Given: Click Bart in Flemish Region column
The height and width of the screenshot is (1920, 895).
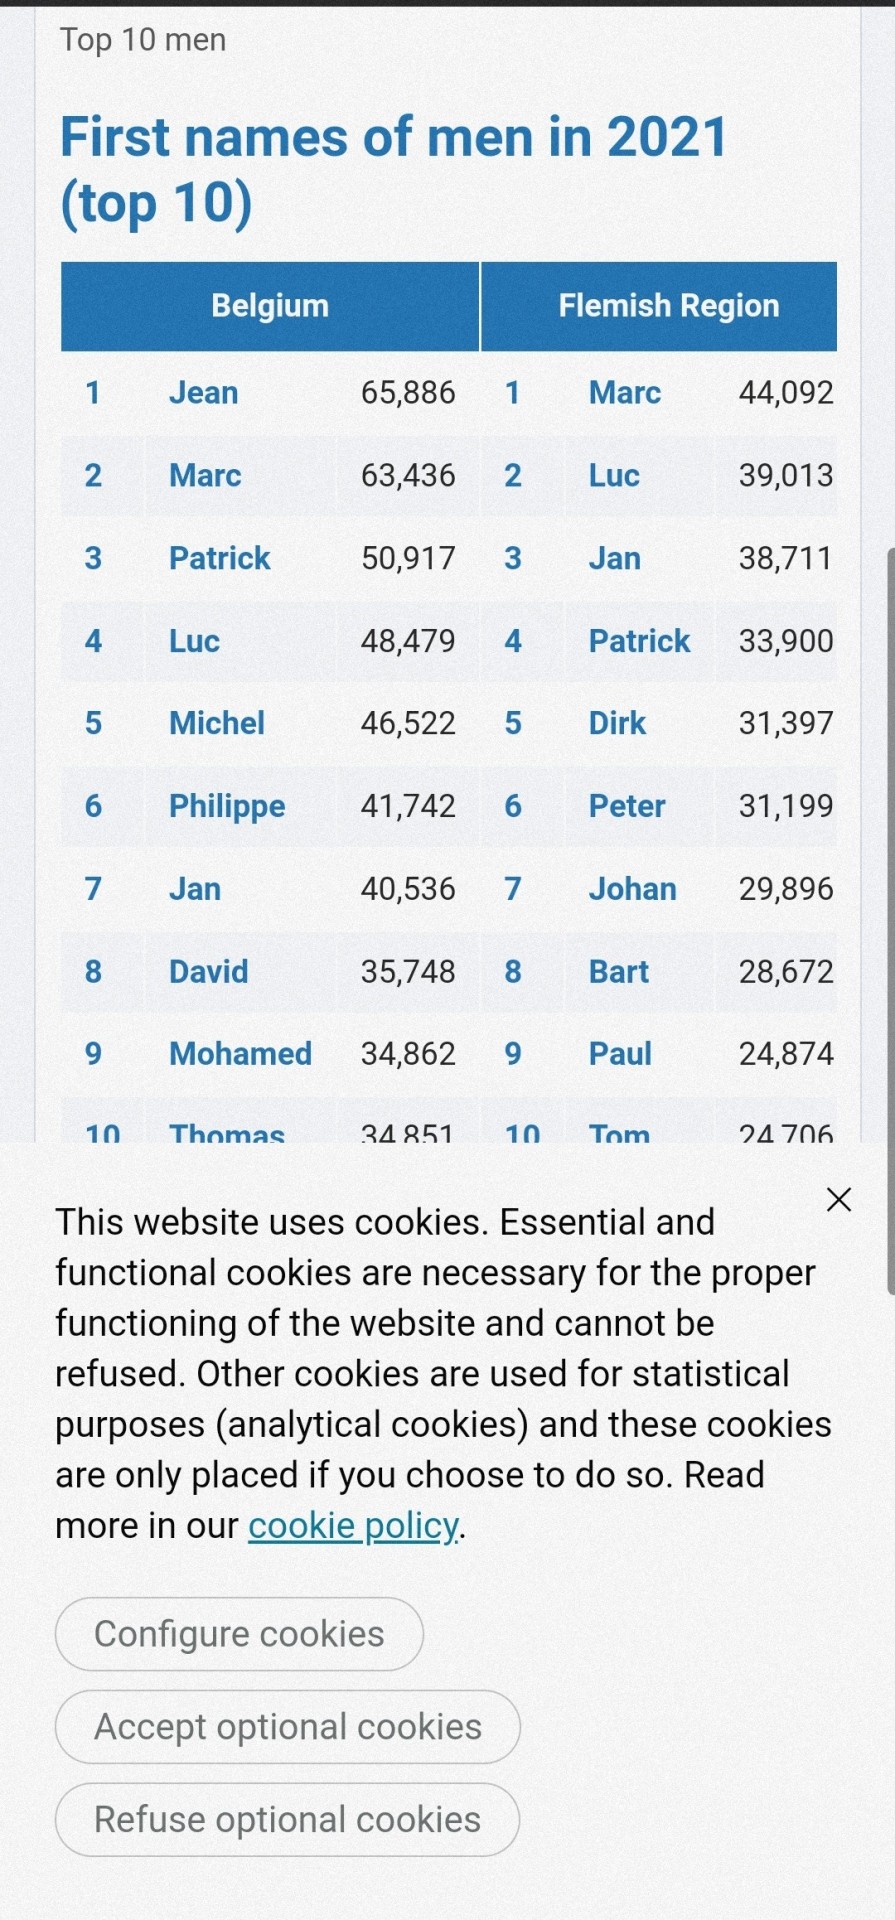Looking at the screenshot, I should coord(618,971).
